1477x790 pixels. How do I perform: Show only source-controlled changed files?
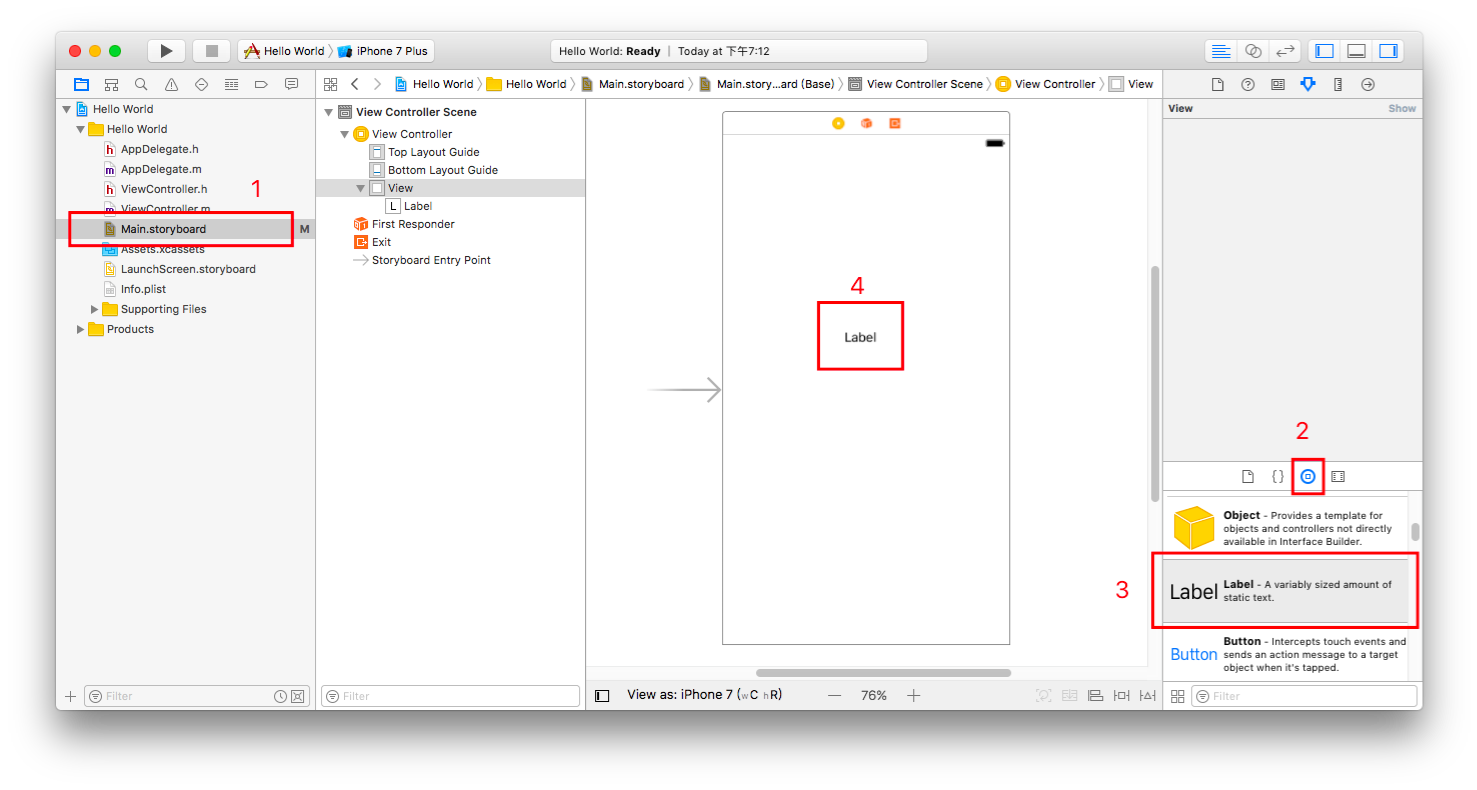[297, 696]
